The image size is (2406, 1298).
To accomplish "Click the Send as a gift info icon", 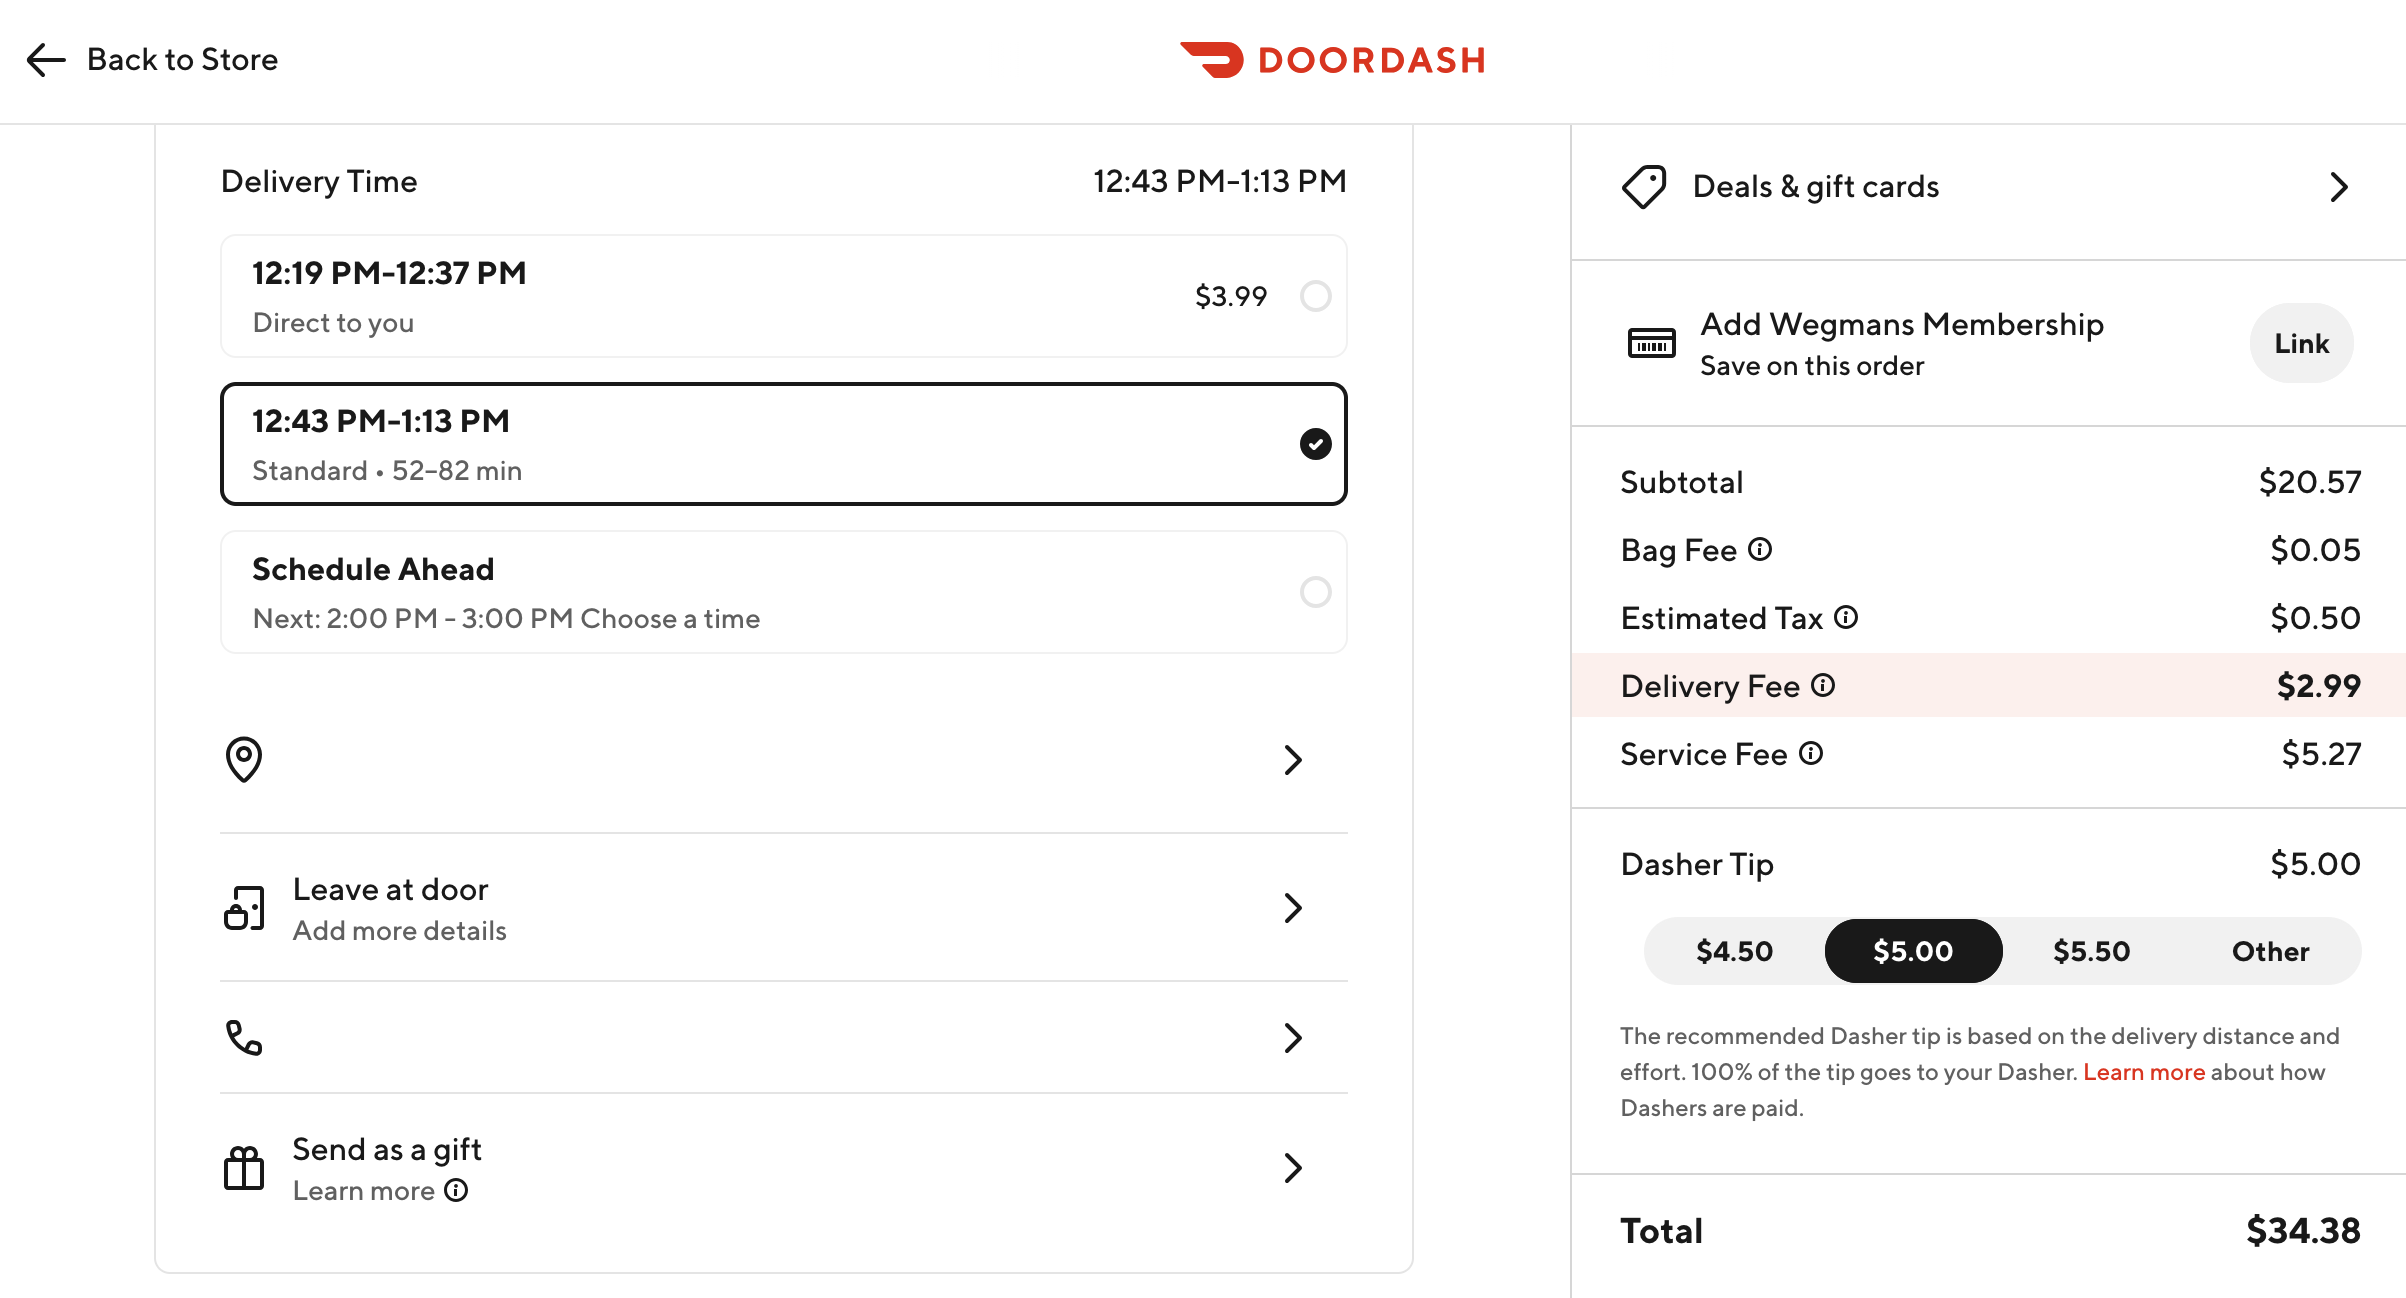I will click(456, 1190).
